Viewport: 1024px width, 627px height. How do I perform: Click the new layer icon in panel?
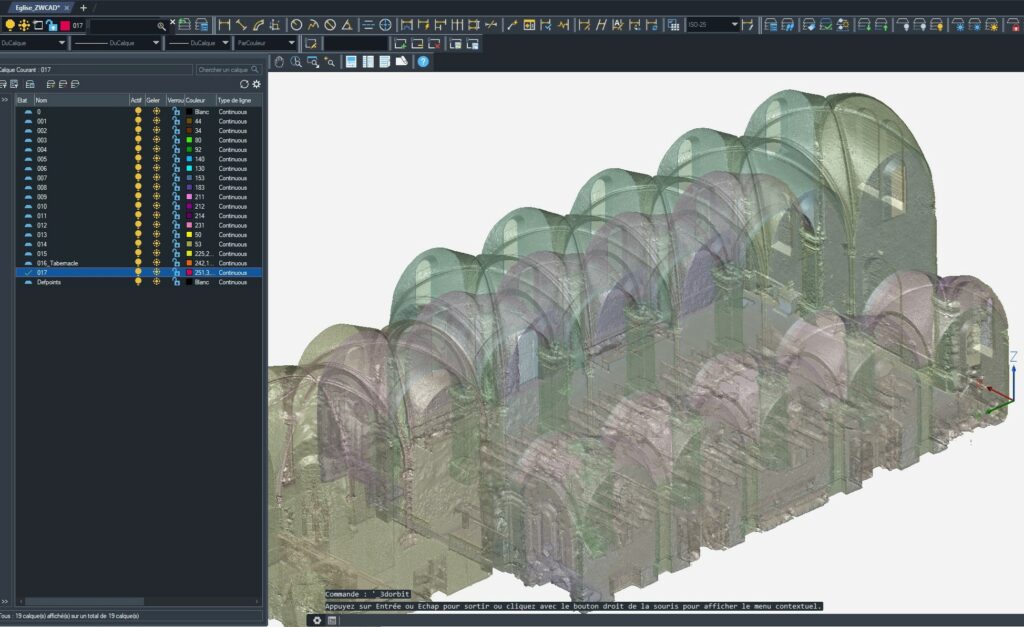coord(50,84)
